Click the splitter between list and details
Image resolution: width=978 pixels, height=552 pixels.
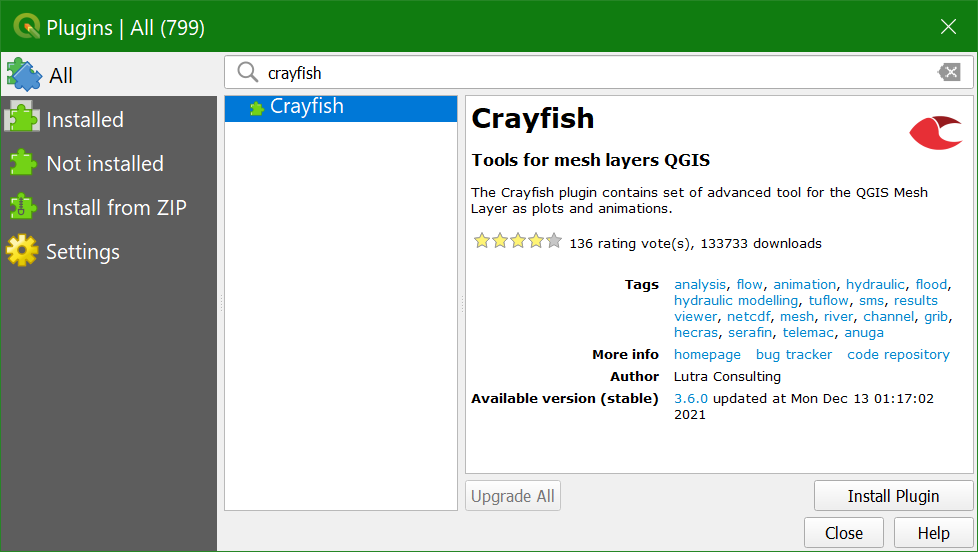tap(462, 303)
